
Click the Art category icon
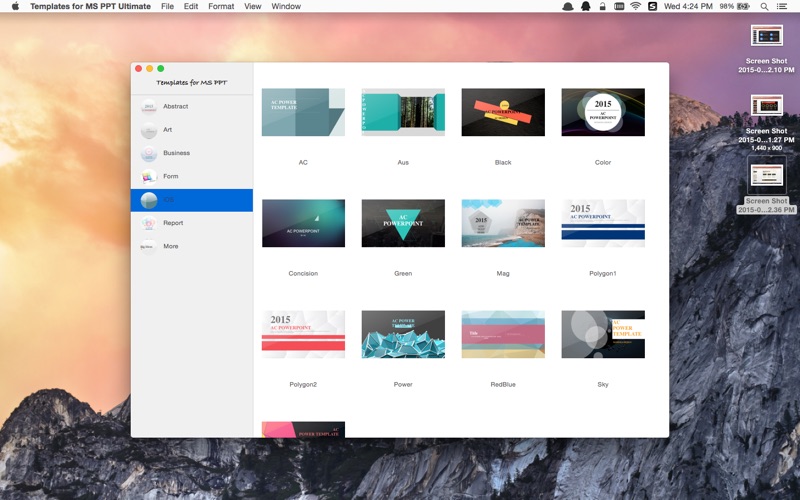pyautogui.click(x=148, y=130)
